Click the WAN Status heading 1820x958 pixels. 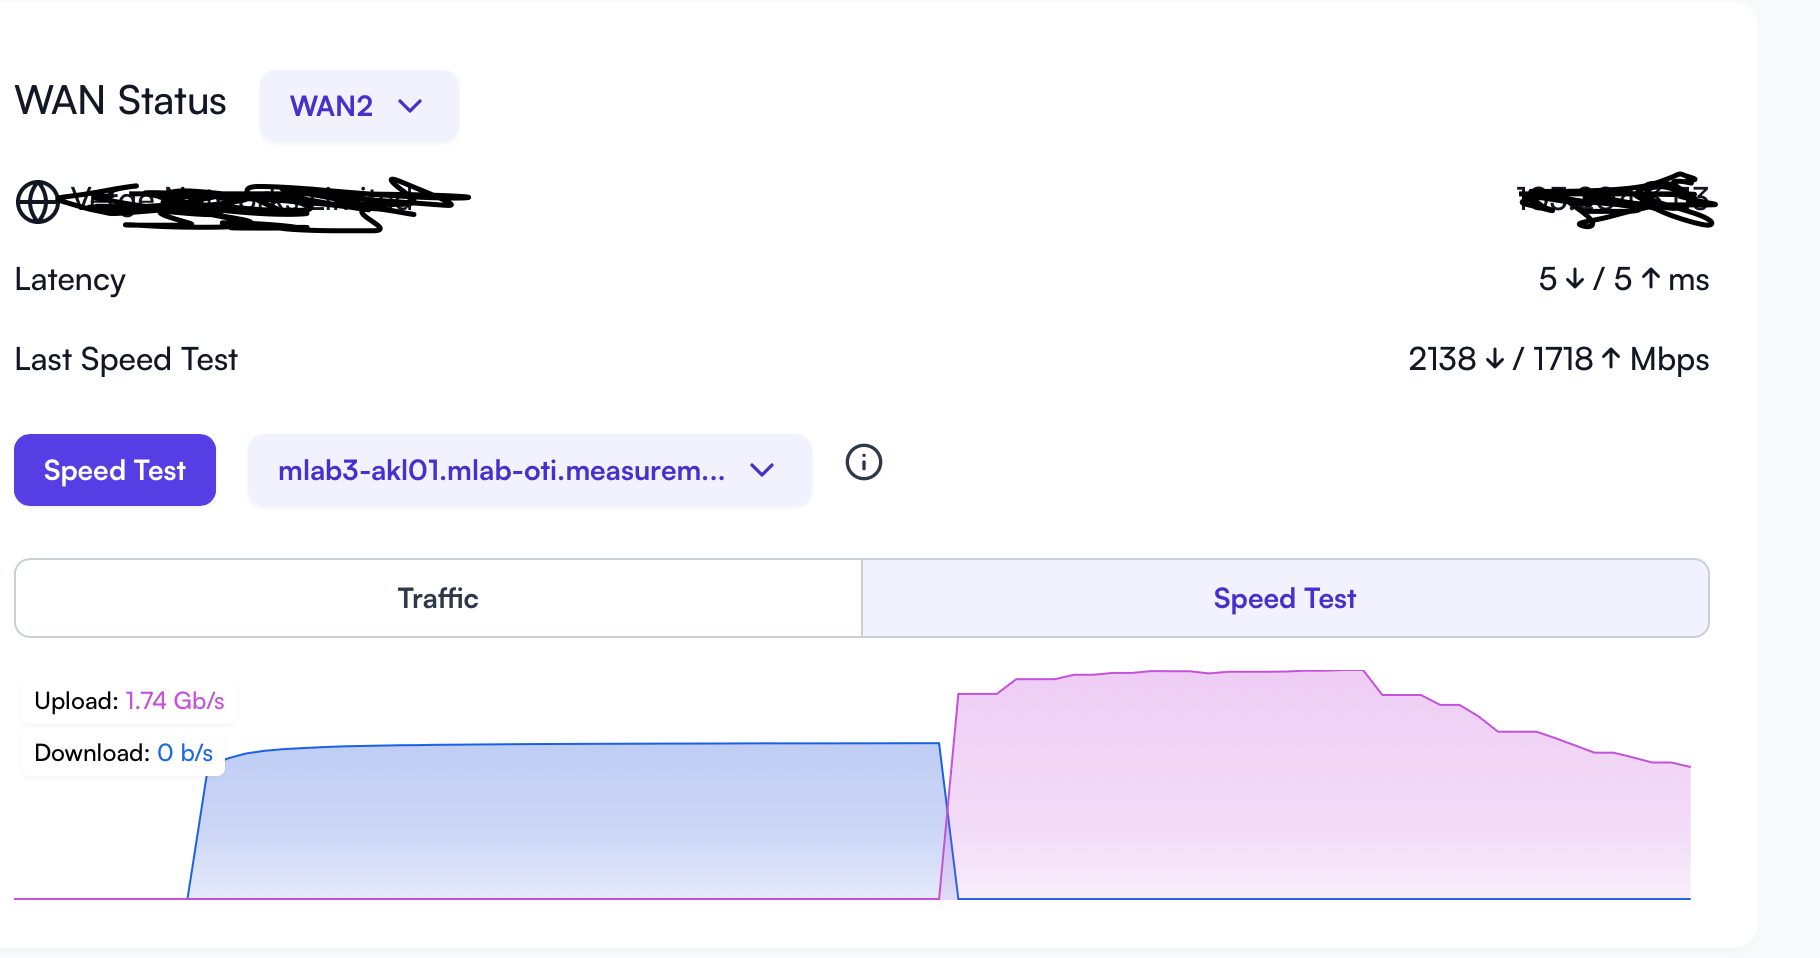coord(120,101)
